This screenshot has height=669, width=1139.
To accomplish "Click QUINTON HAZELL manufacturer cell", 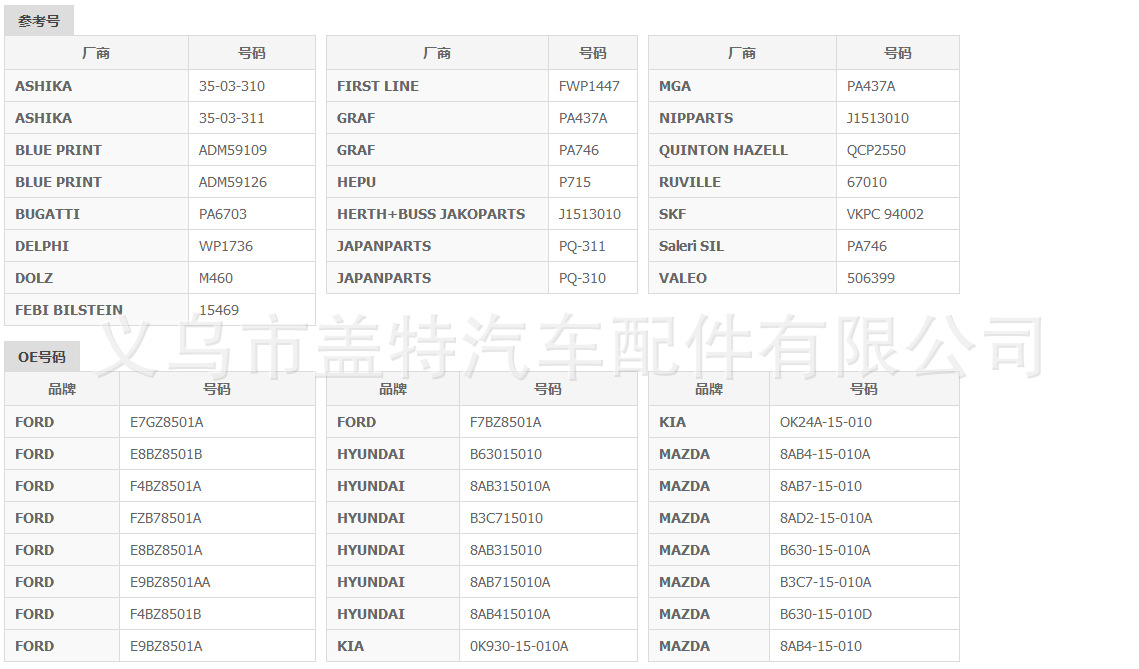I will coord(742,150).
